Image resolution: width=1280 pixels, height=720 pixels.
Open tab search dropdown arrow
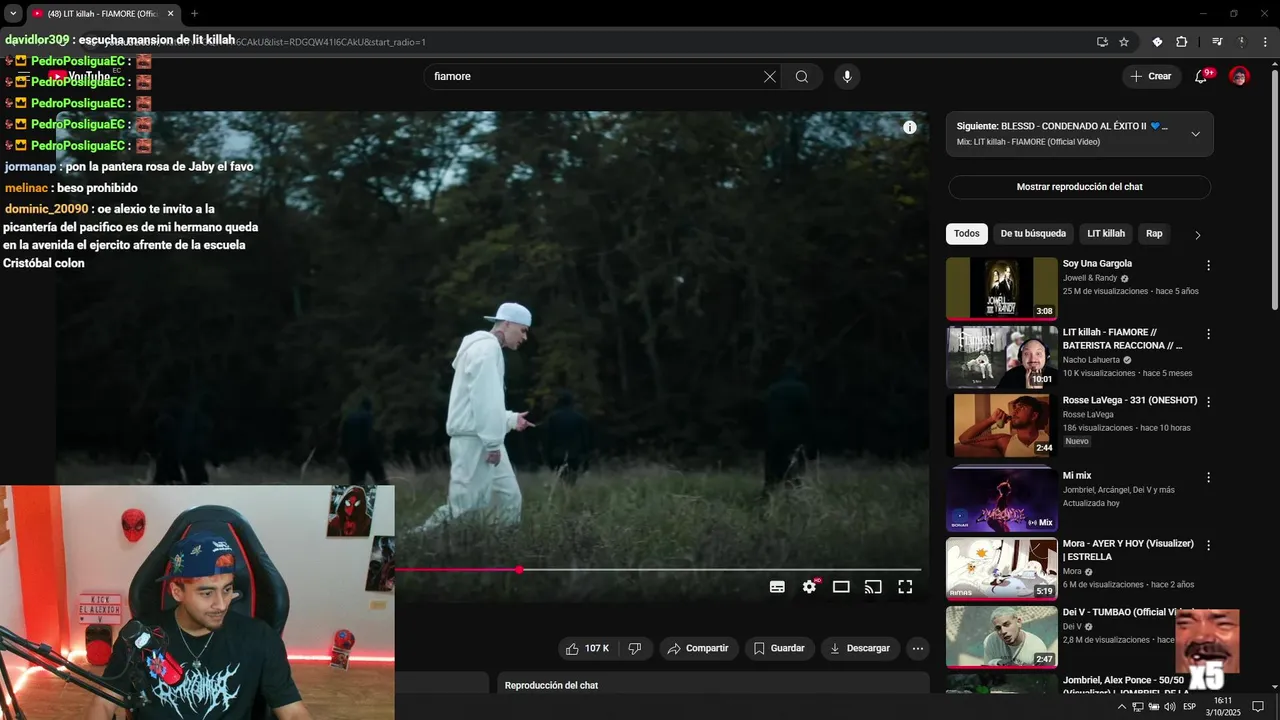point(13,14)
